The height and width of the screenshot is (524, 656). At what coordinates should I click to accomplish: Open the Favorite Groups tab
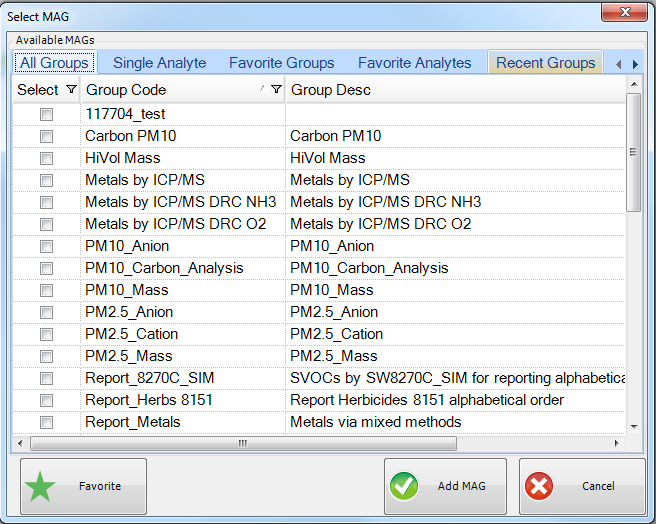click(281, 63)
